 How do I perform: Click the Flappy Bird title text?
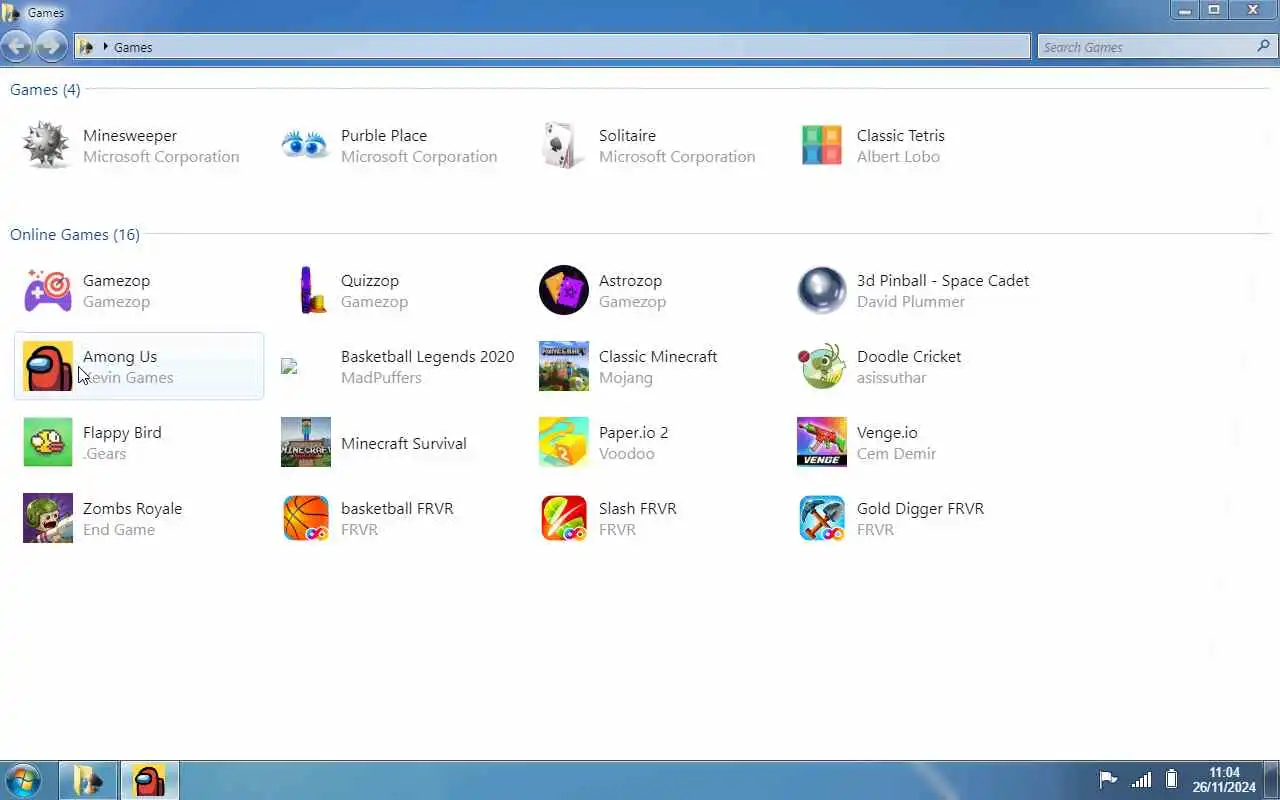pos(122,432)
